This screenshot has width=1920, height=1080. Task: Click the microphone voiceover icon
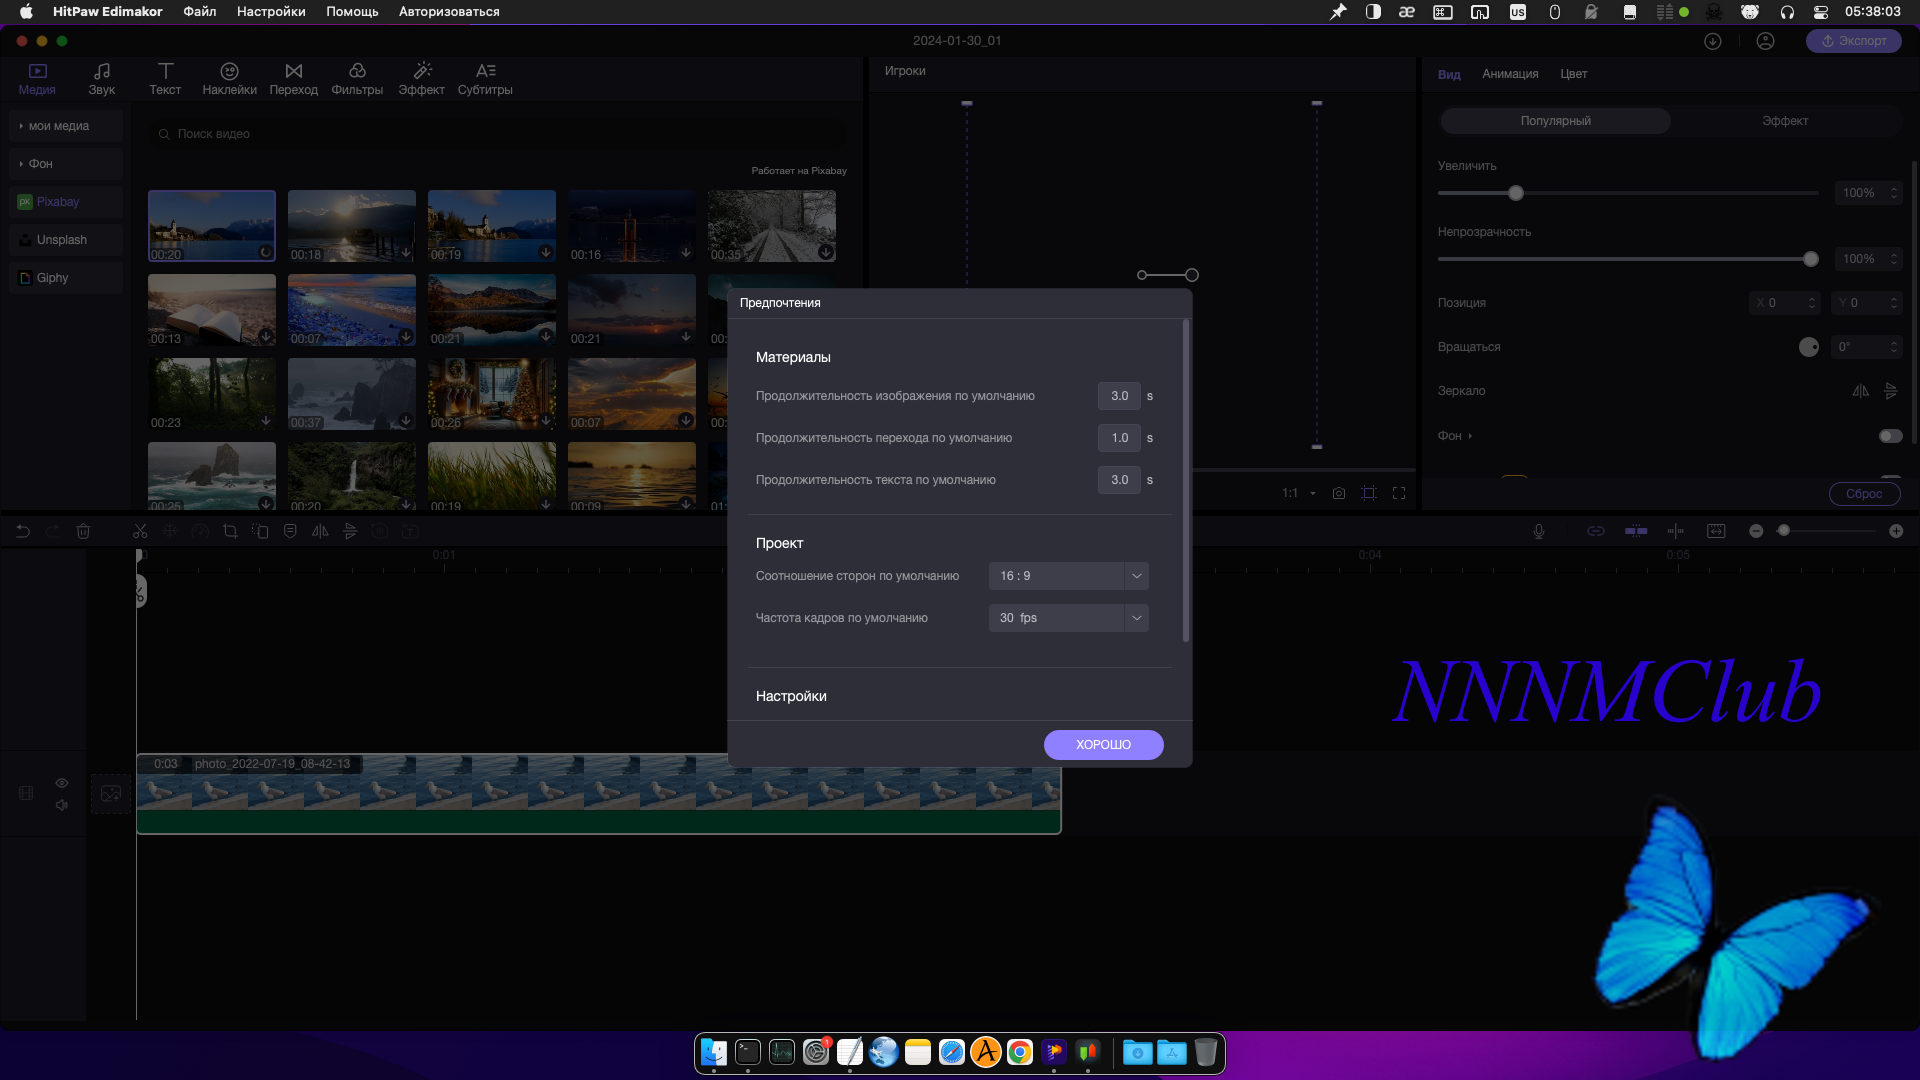tap(1539, 532)
